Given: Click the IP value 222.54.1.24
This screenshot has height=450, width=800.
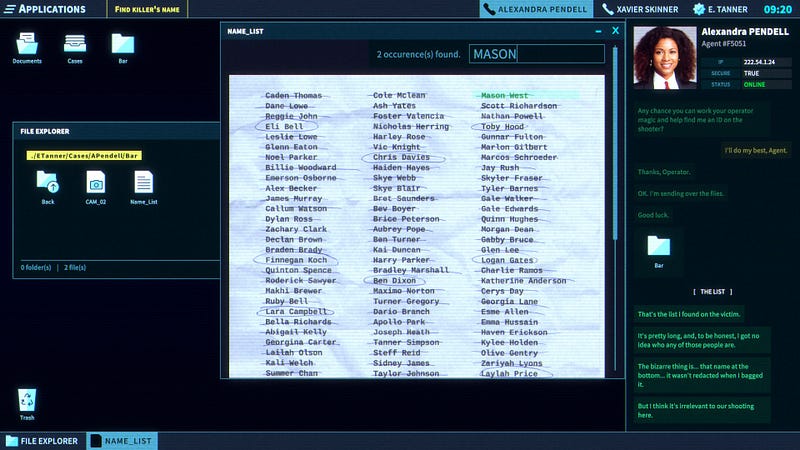Looking at the screenshot, I should click(759, 62).
